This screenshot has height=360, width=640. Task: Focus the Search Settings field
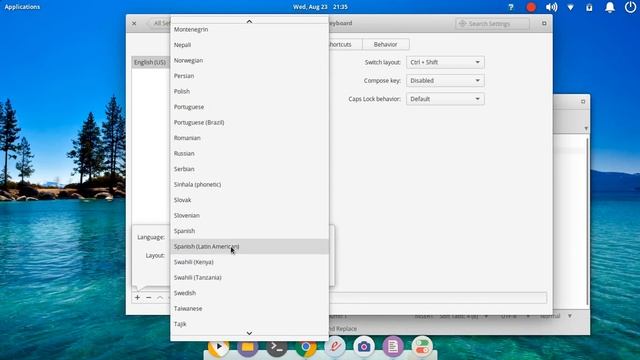click(x=492, y=24)
